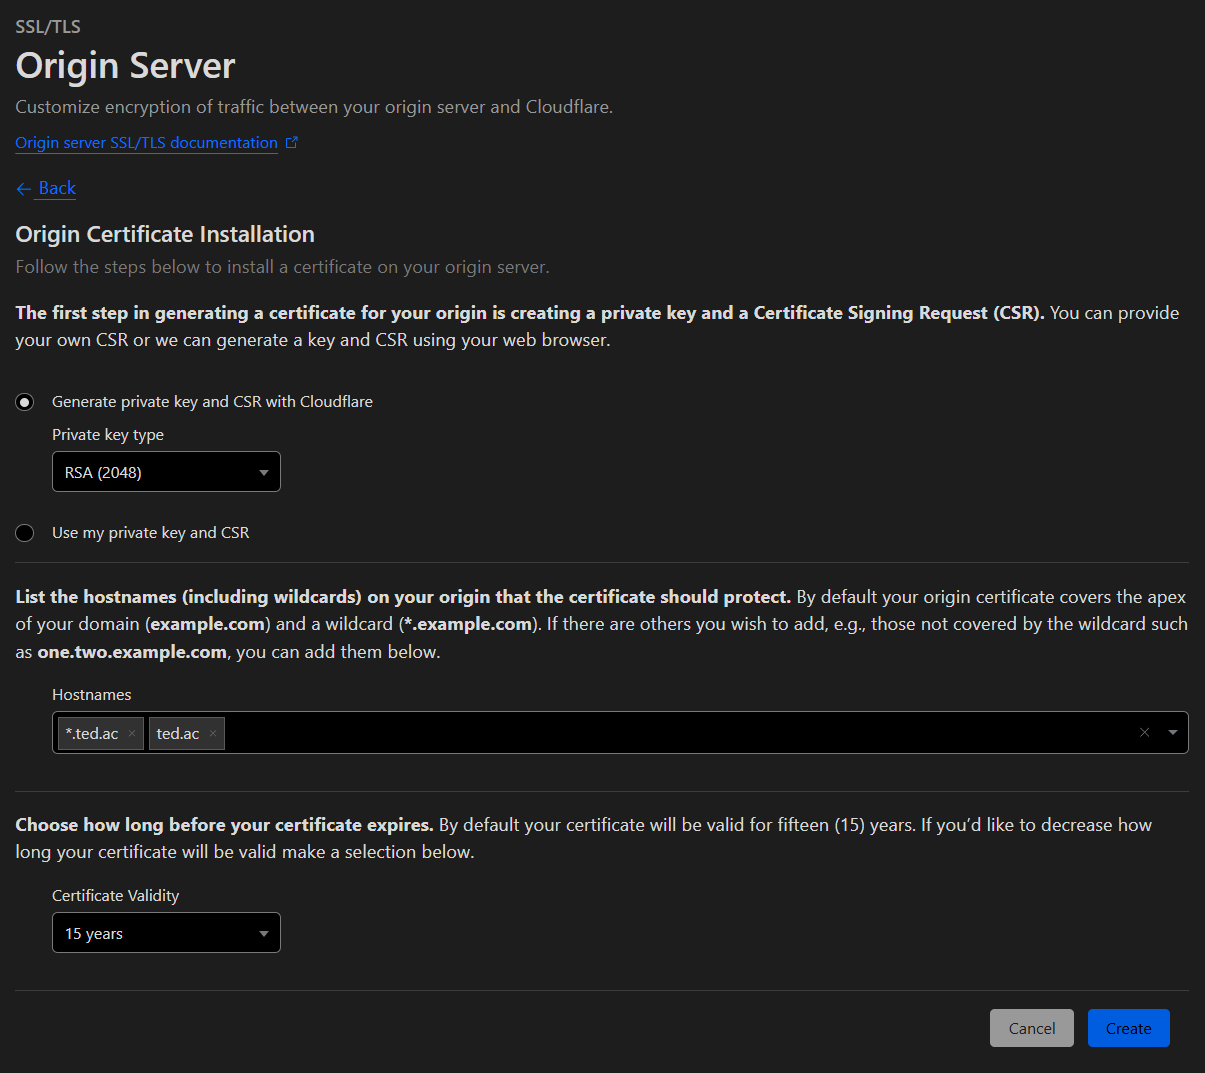Click the SSL/TLS breadcrumb label
Viewport: 1205px width, 1073px height.
pyautogui.click(x=48, y=27)
